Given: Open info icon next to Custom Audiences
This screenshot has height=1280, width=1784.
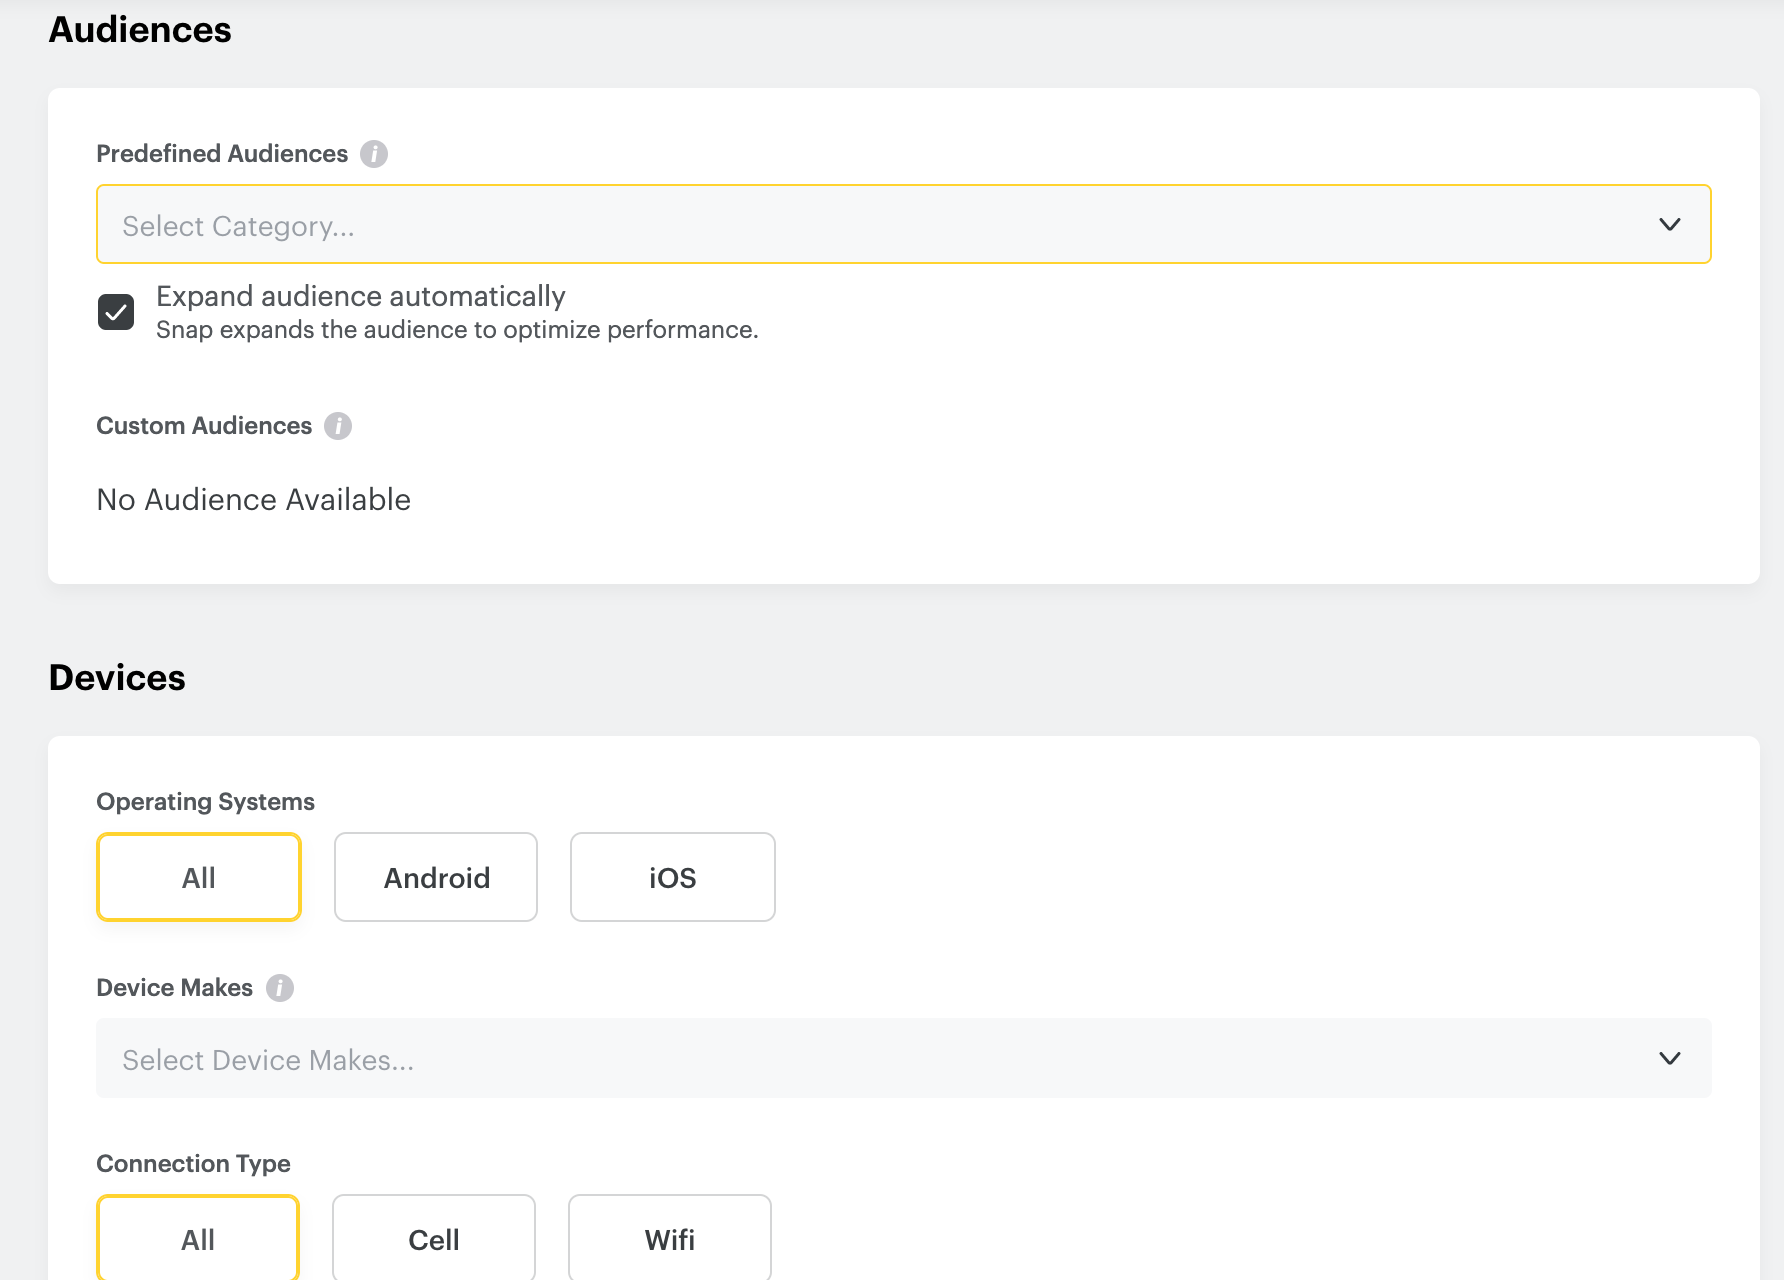Looking at the screenshot, I should (x=338, y=426).
